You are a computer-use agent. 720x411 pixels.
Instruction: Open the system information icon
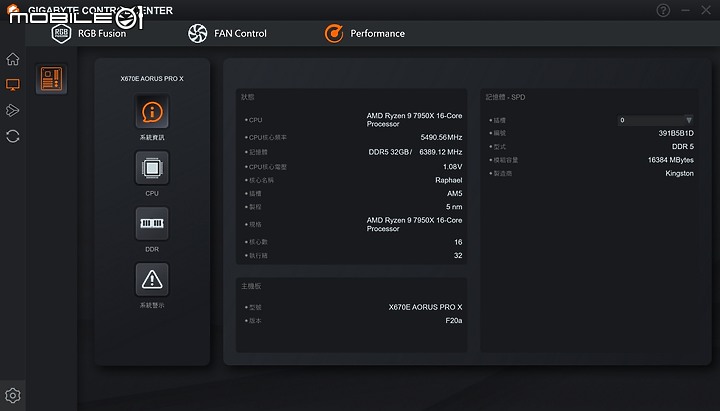[152, 112]
